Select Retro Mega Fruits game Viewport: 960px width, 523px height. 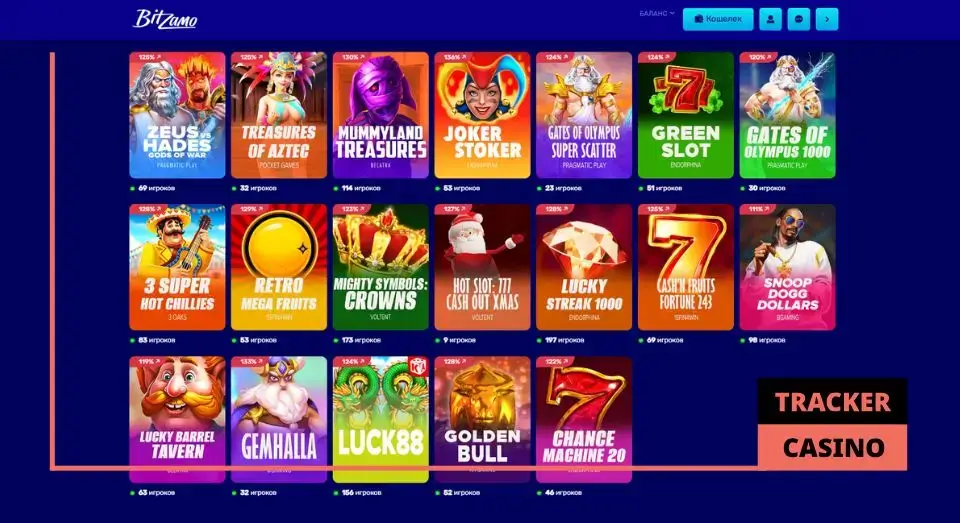[x=279, y=267]
